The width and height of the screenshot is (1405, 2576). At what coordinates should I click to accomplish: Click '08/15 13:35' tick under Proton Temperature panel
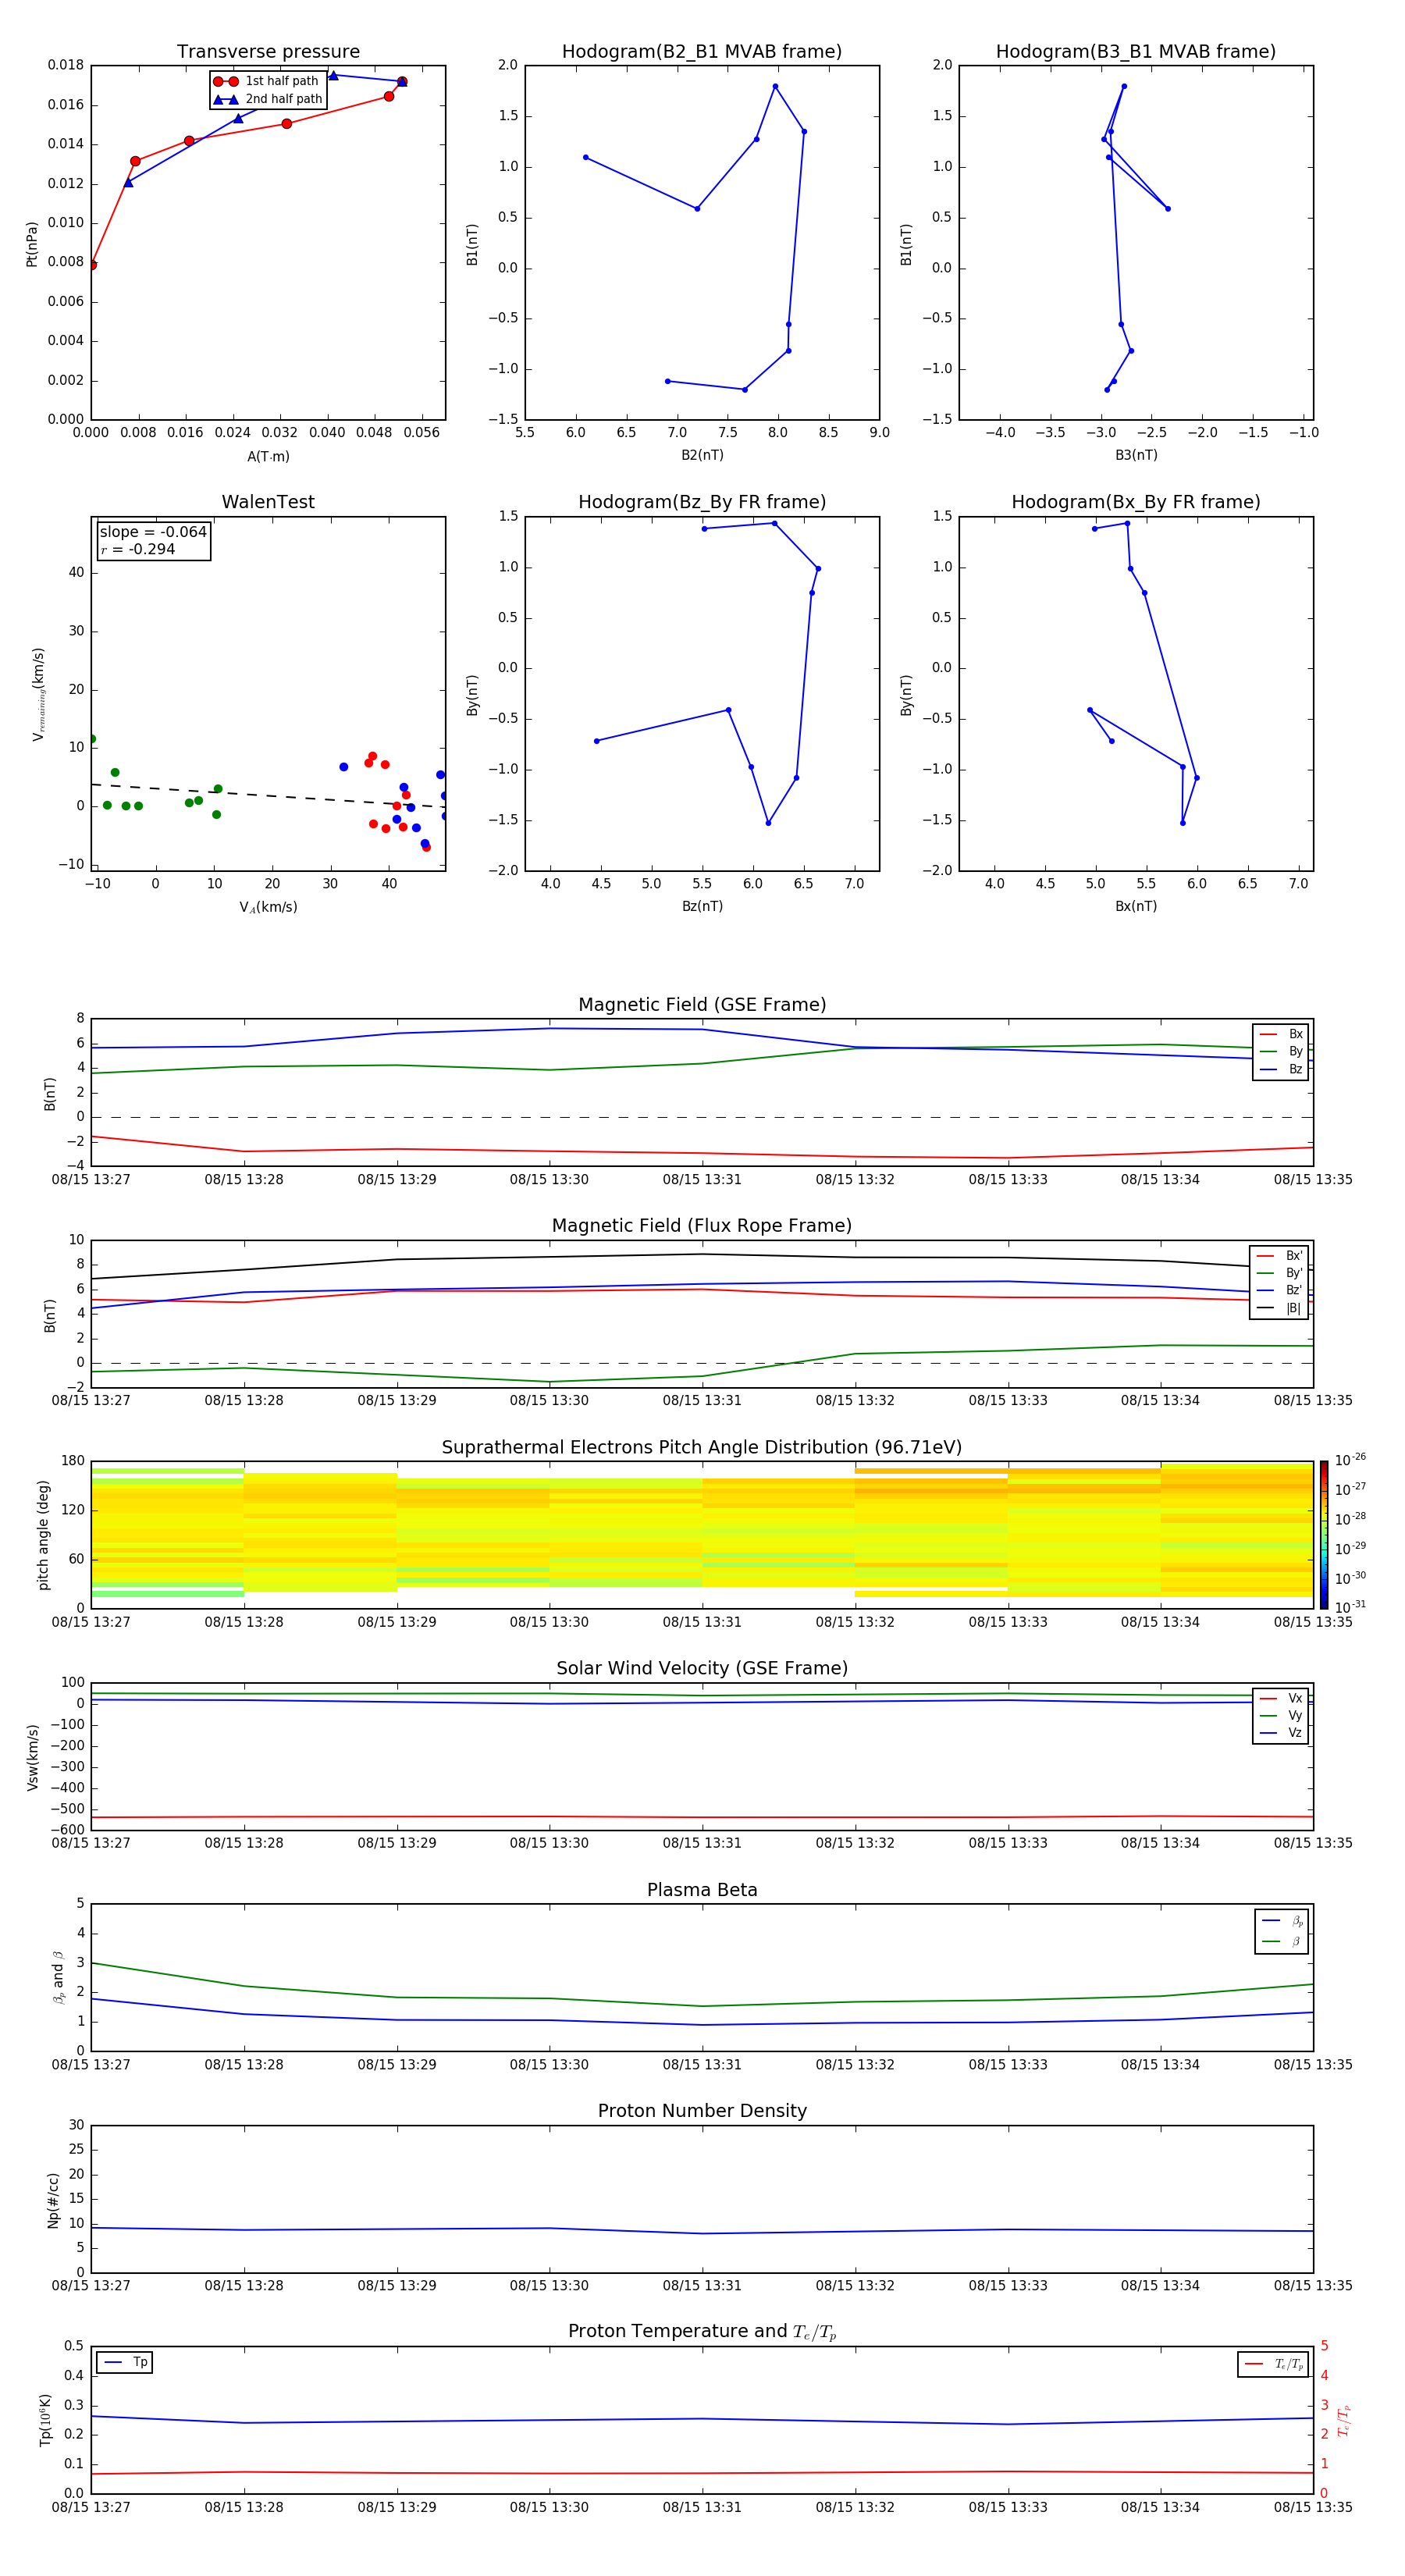click(x=1313, y=2507)
